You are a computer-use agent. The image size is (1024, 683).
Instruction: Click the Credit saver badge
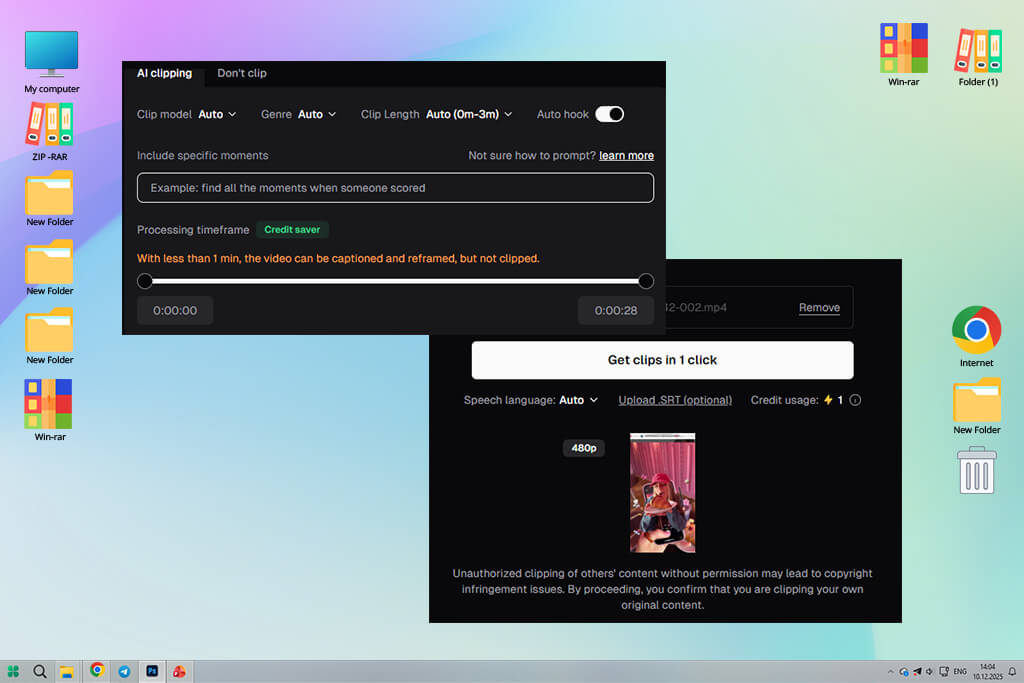click(292, 230)
